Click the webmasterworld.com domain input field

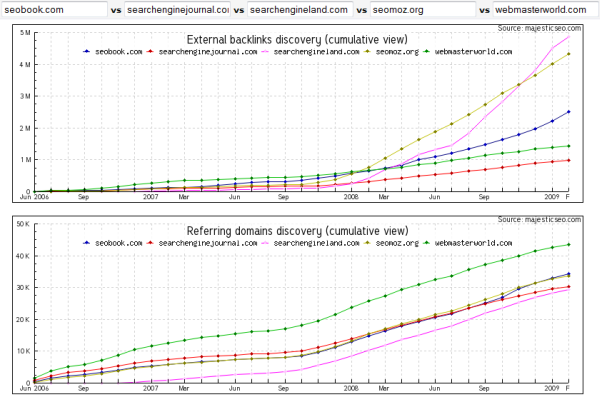tap(546, 10)
